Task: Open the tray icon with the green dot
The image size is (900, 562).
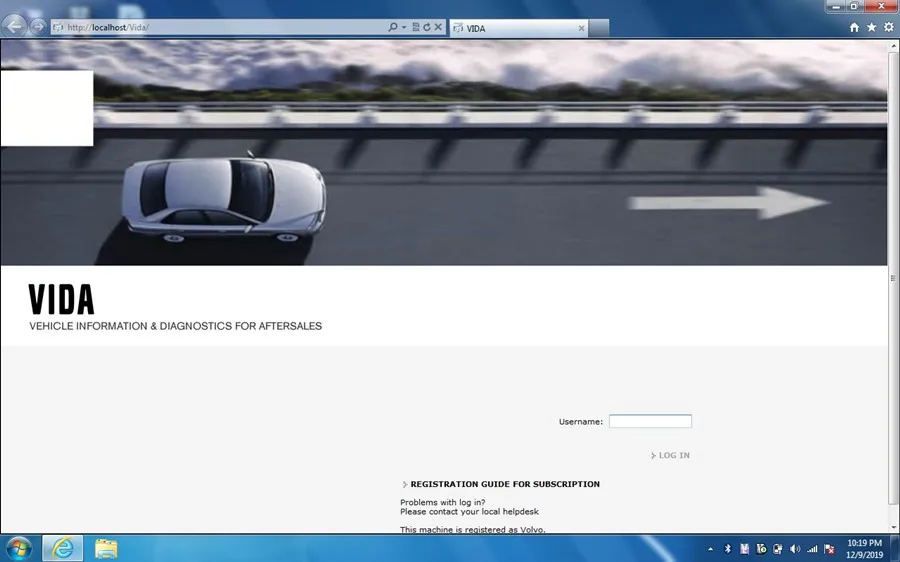Action: point(761,549)
